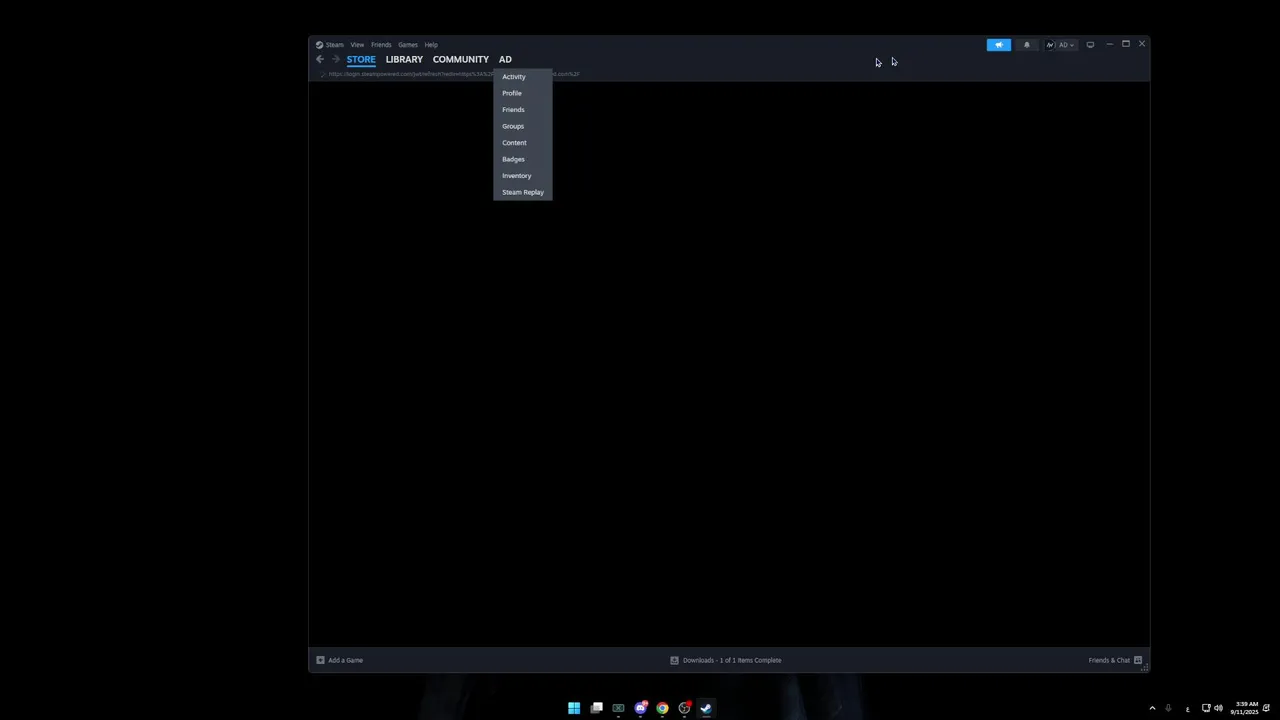Open the Steam menu
1280x720 pixels.
pyautogui.click(x=334, y=45)
